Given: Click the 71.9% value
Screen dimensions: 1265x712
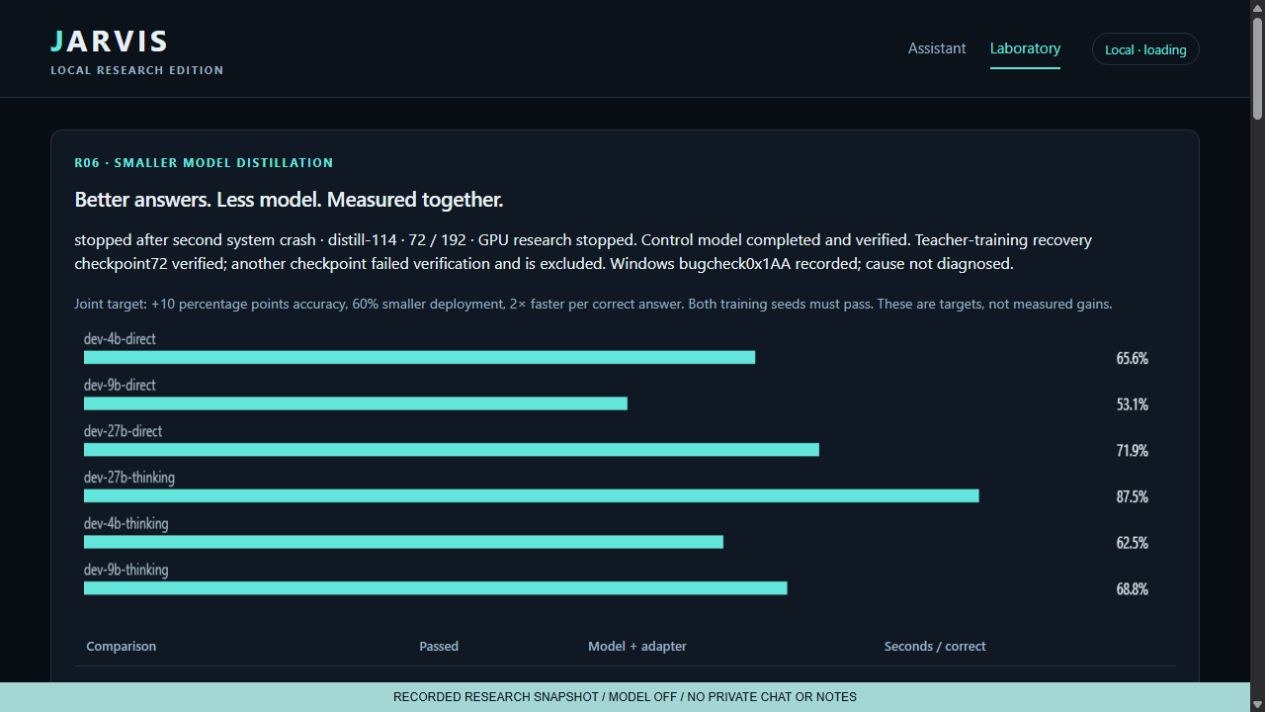Looking at the screenshot, I should (1132, 450).
